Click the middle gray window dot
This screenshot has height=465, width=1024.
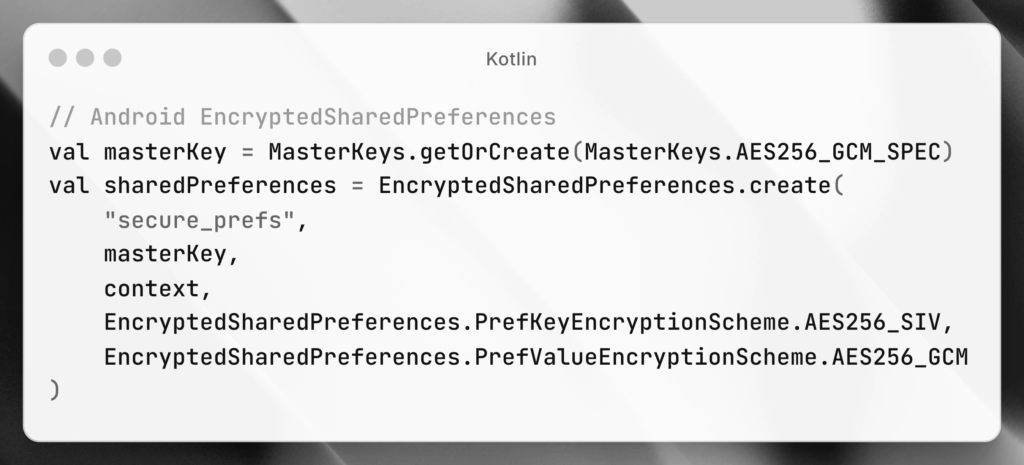click(x=85, y=58)
